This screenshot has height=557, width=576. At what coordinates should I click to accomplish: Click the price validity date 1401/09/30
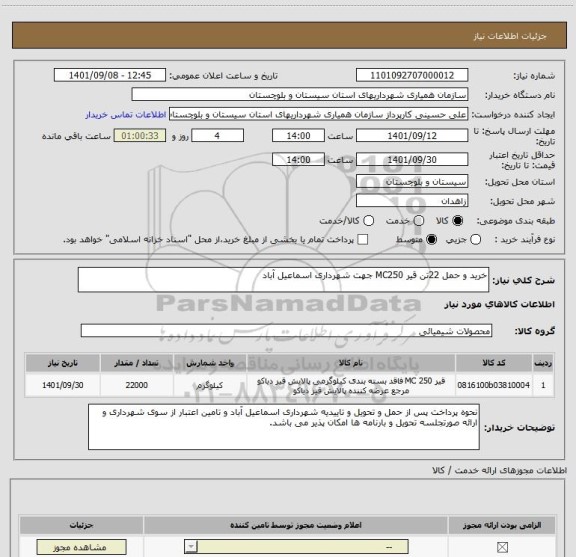coord(412,160)
